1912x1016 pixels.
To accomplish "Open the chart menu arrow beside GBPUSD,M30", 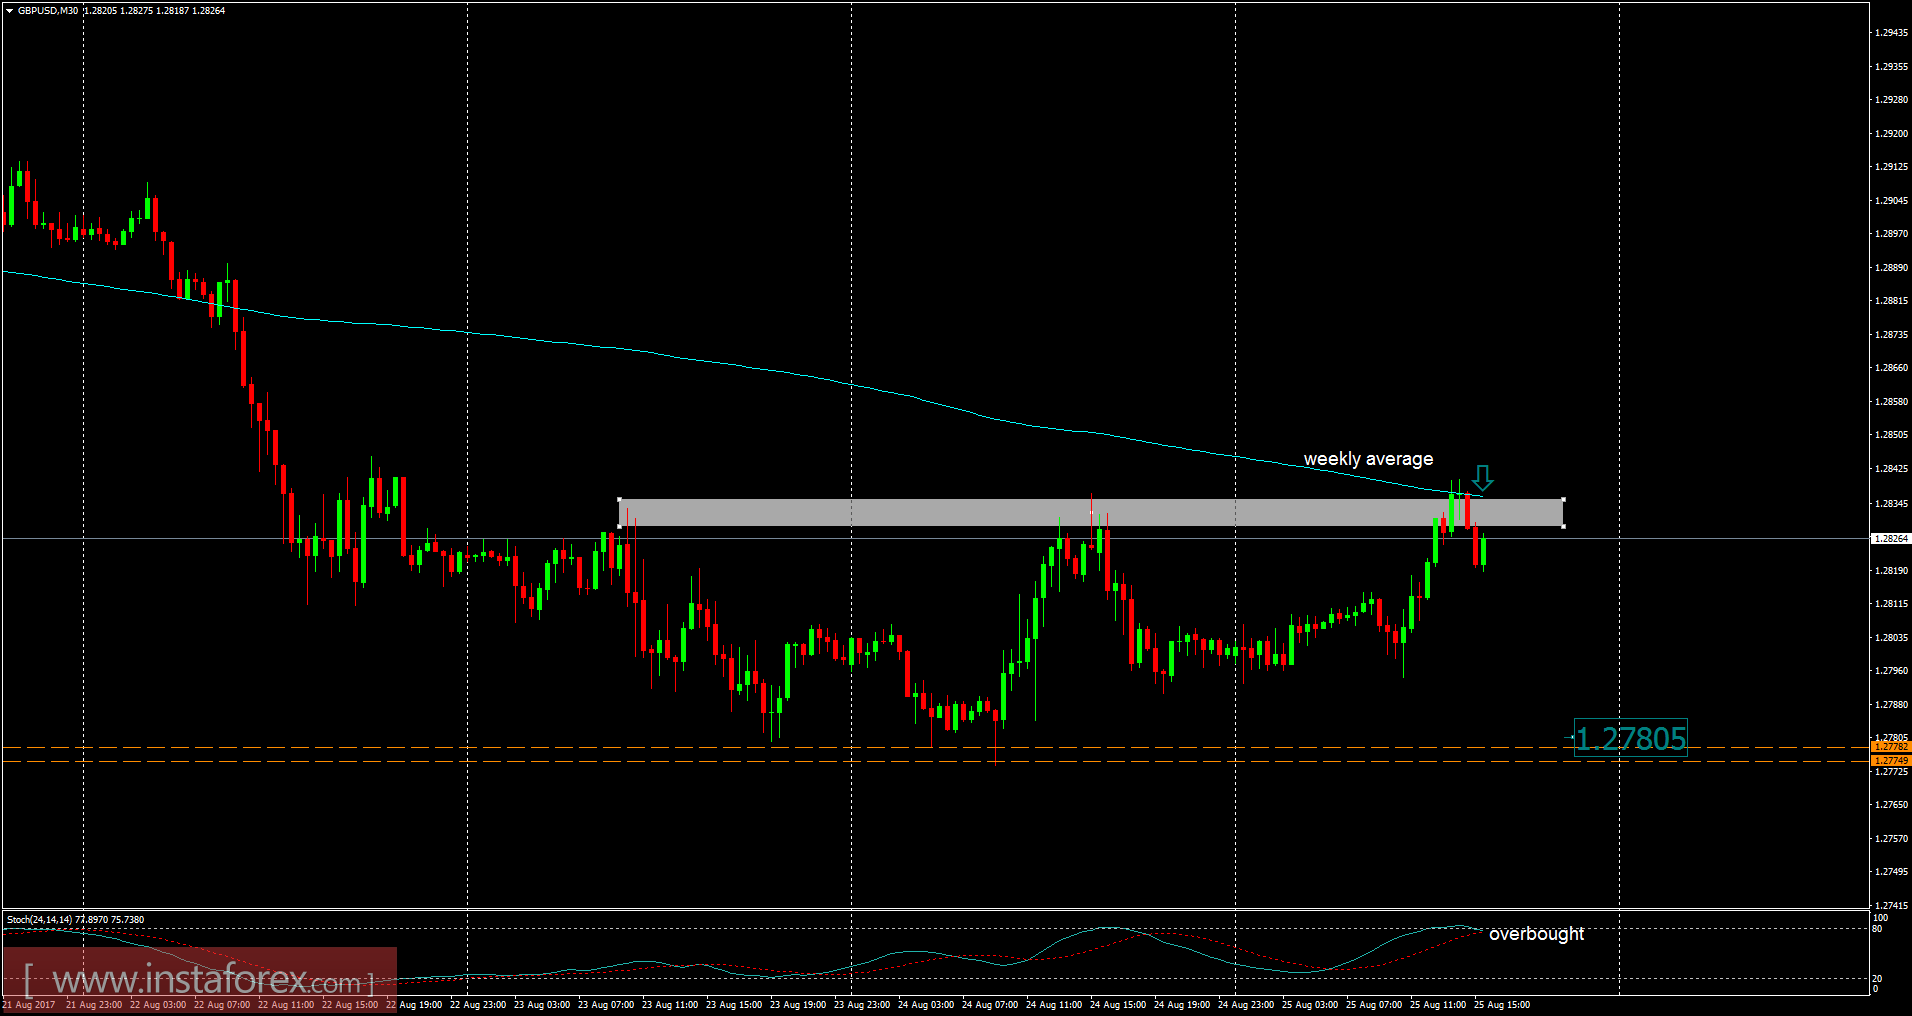I will 9,11.
